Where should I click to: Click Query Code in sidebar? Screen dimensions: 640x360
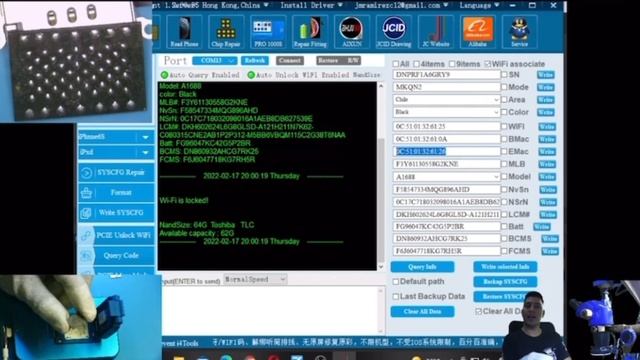[116, 256]
